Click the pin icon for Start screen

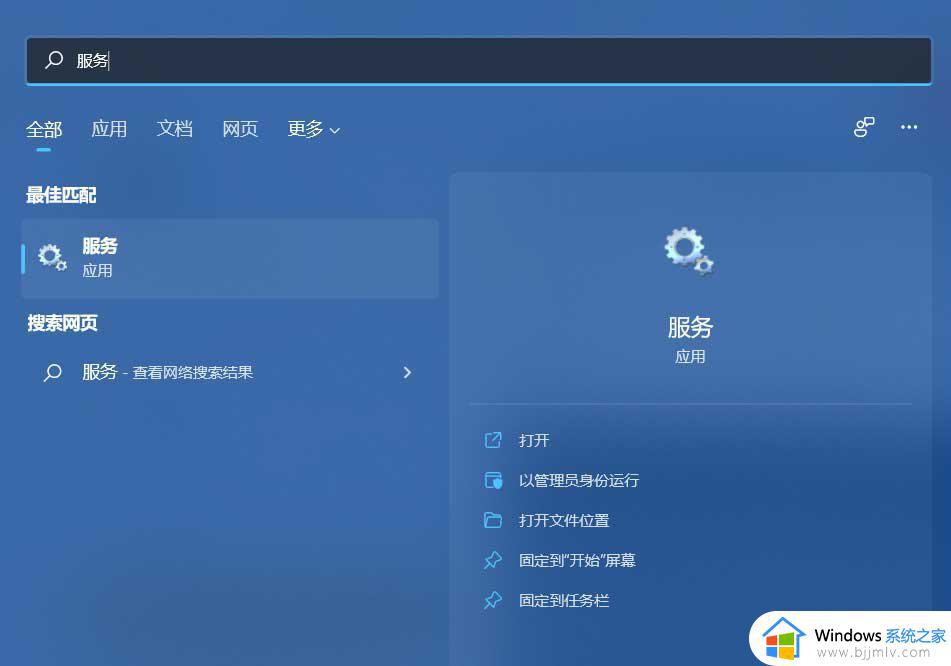(493, 560)
